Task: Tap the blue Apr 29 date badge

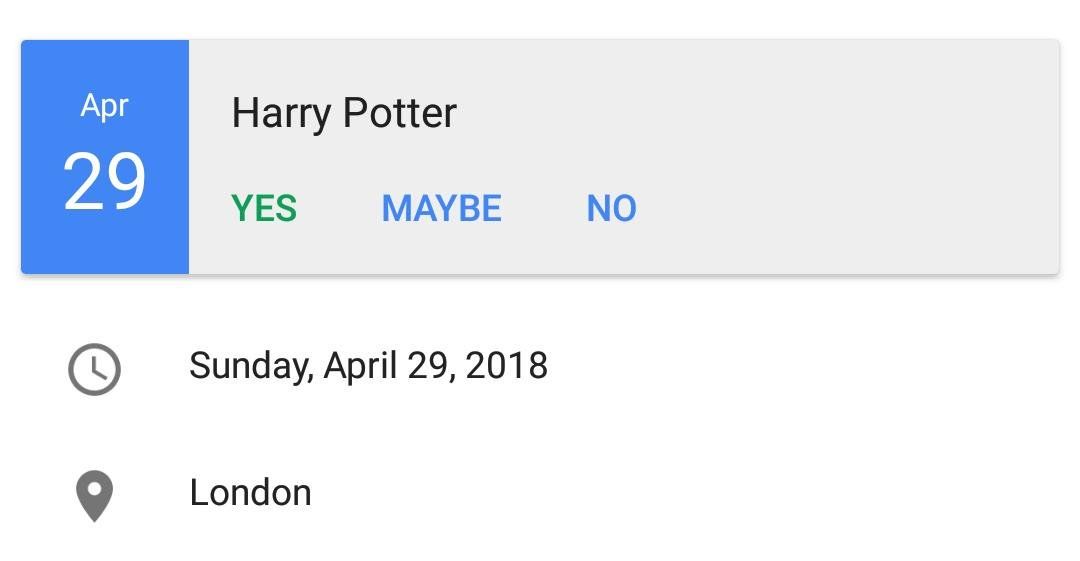Action: (105, 157)
